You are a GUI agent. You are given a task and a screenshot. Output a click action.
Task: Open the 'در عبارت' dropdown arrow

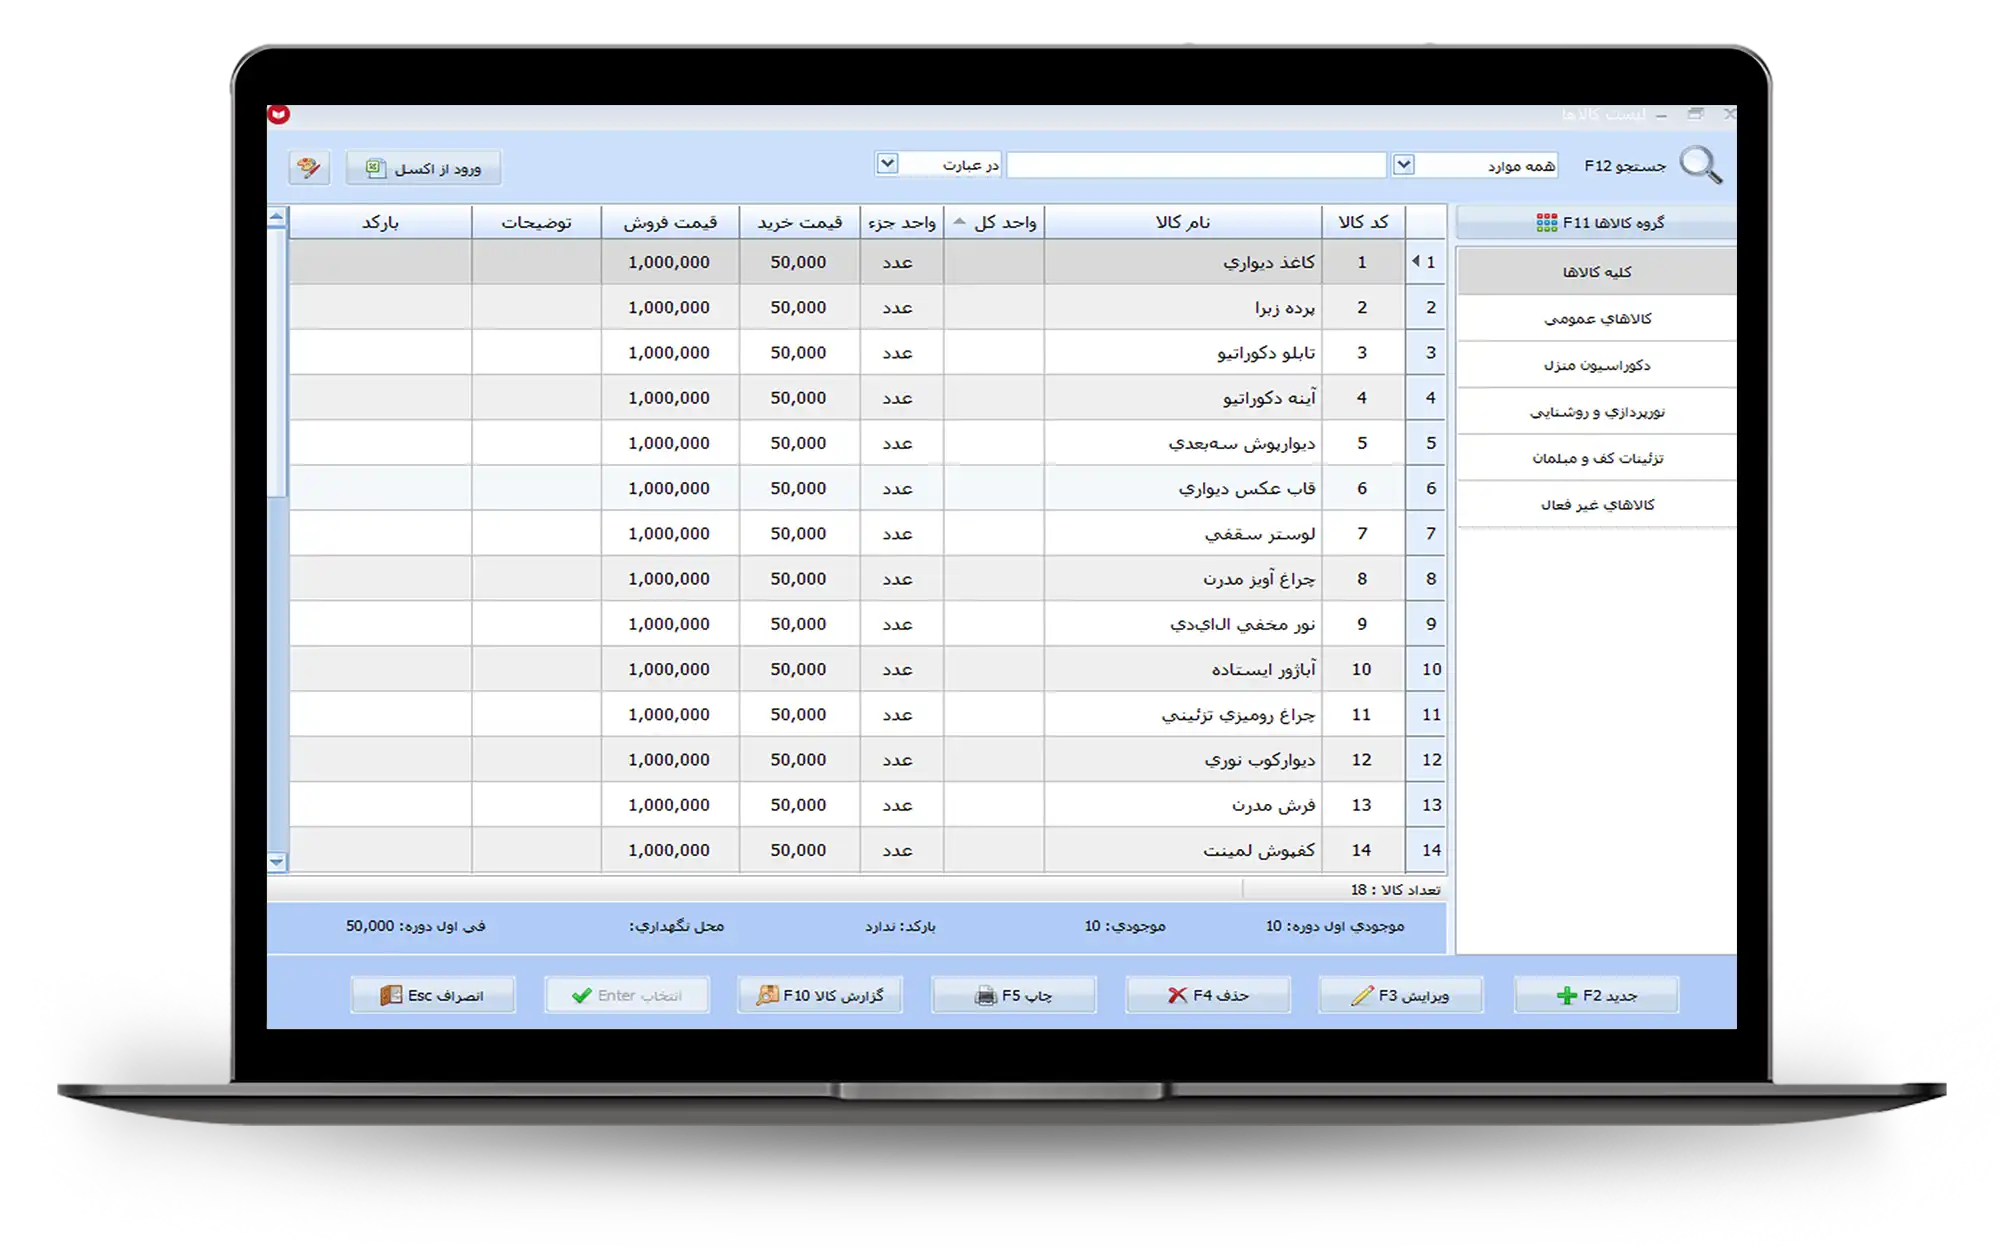[887, 163]
